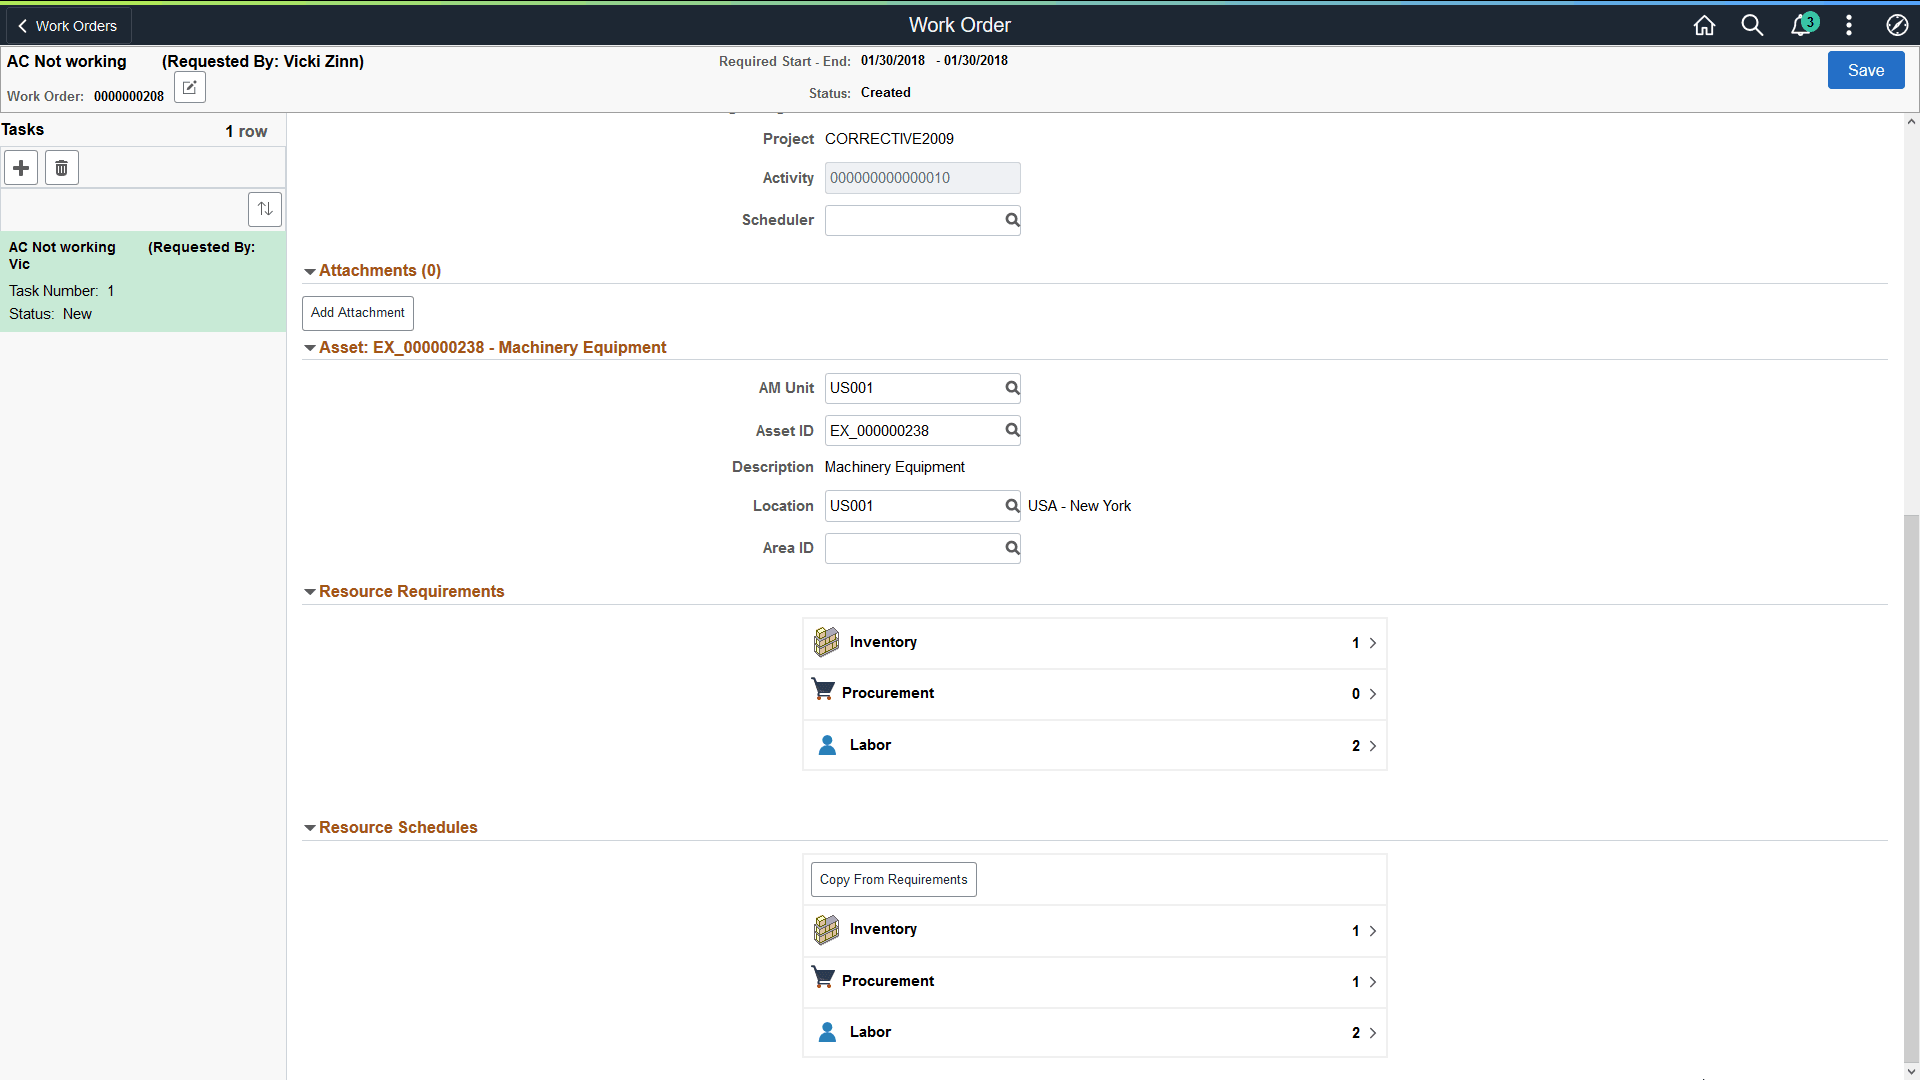
Task: Open the NavBar compass icon
Action: (1896, 25)
